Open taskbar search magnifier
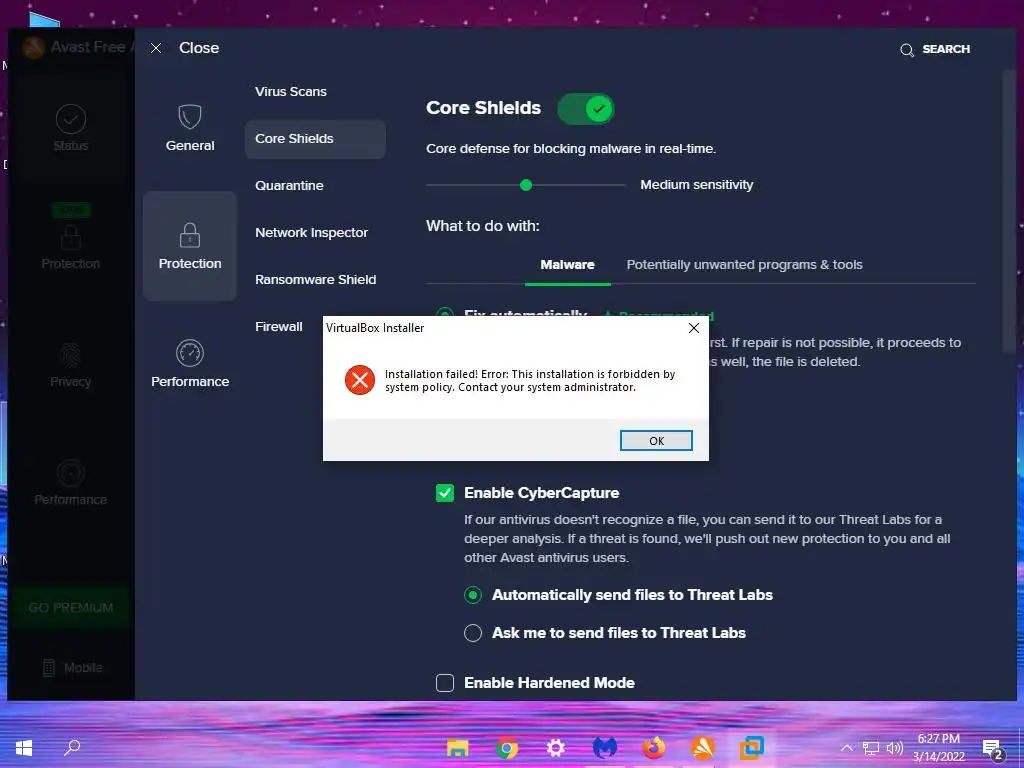 tap(72, 747)
